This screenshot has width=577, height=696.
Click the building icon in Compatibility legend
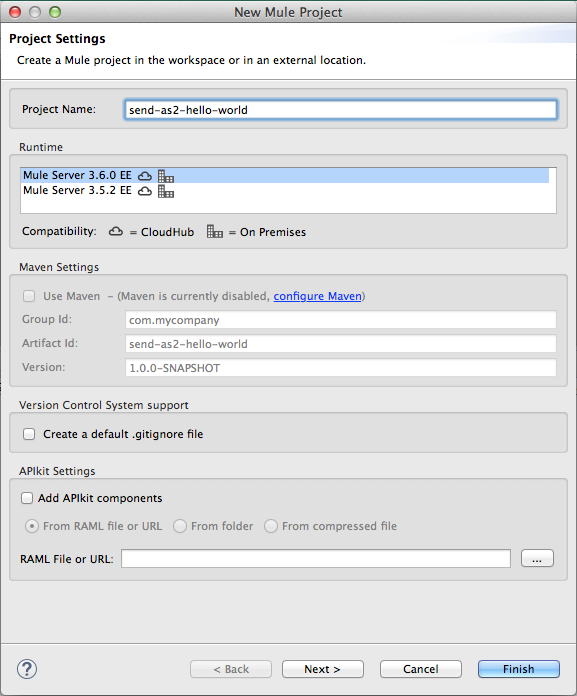pyautogui.click(x=215, y=231)
